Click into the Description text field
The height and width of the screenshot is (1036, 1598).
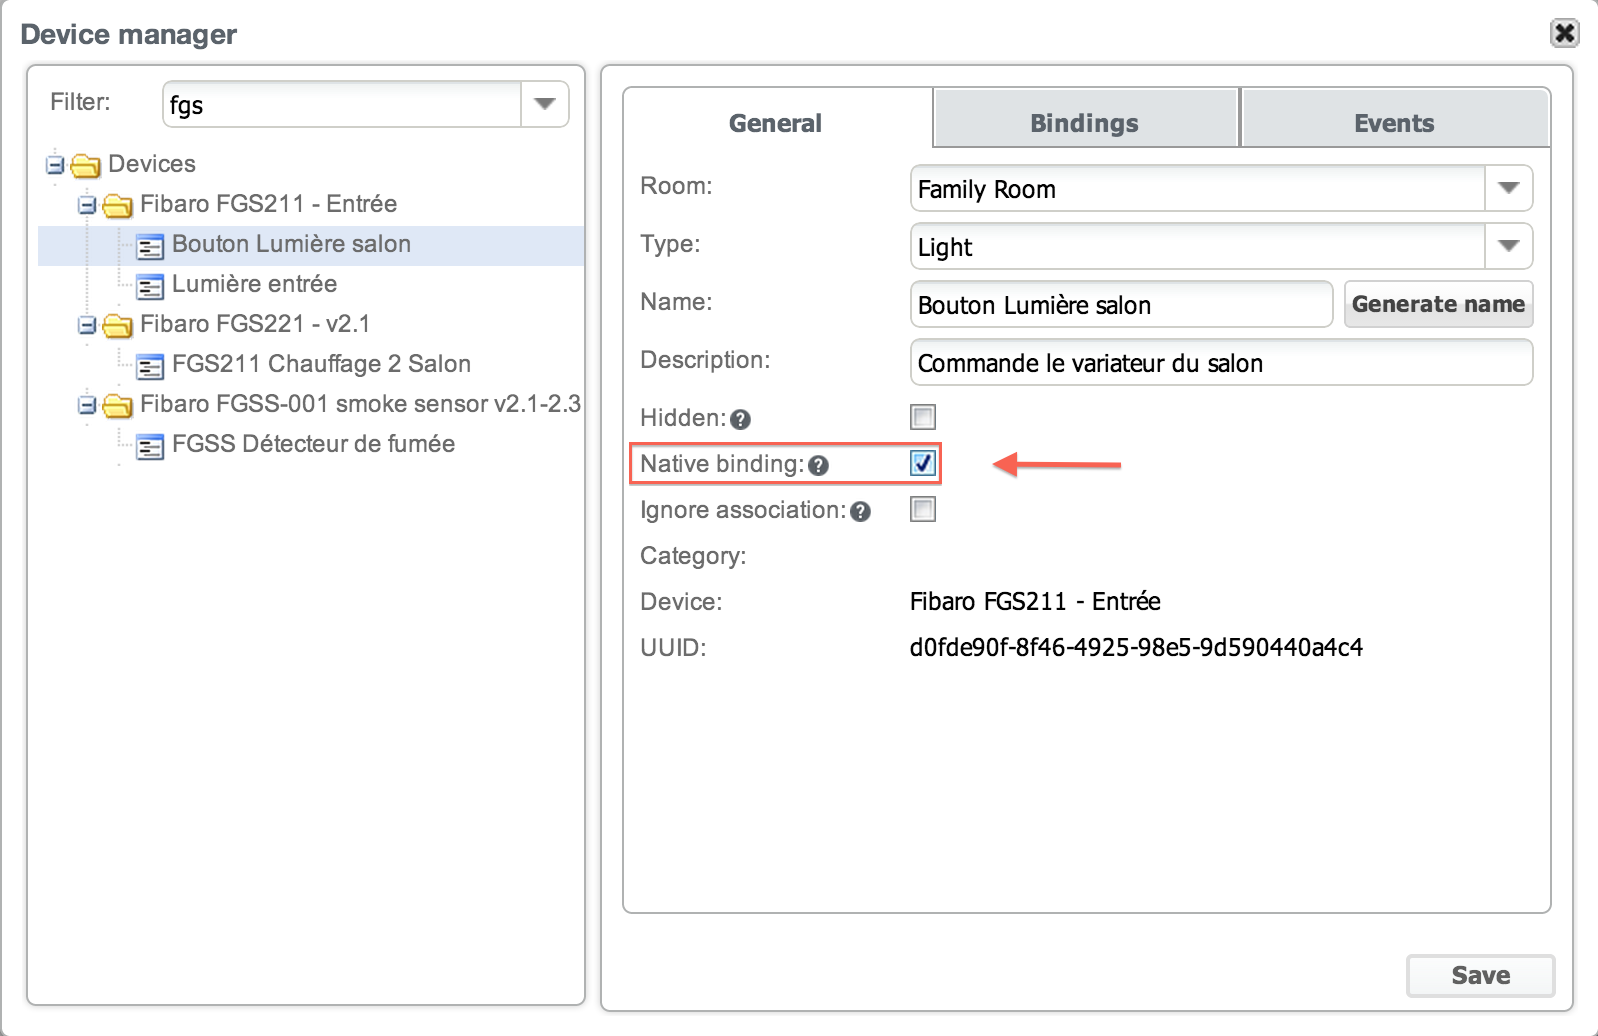pos(1220,363)
